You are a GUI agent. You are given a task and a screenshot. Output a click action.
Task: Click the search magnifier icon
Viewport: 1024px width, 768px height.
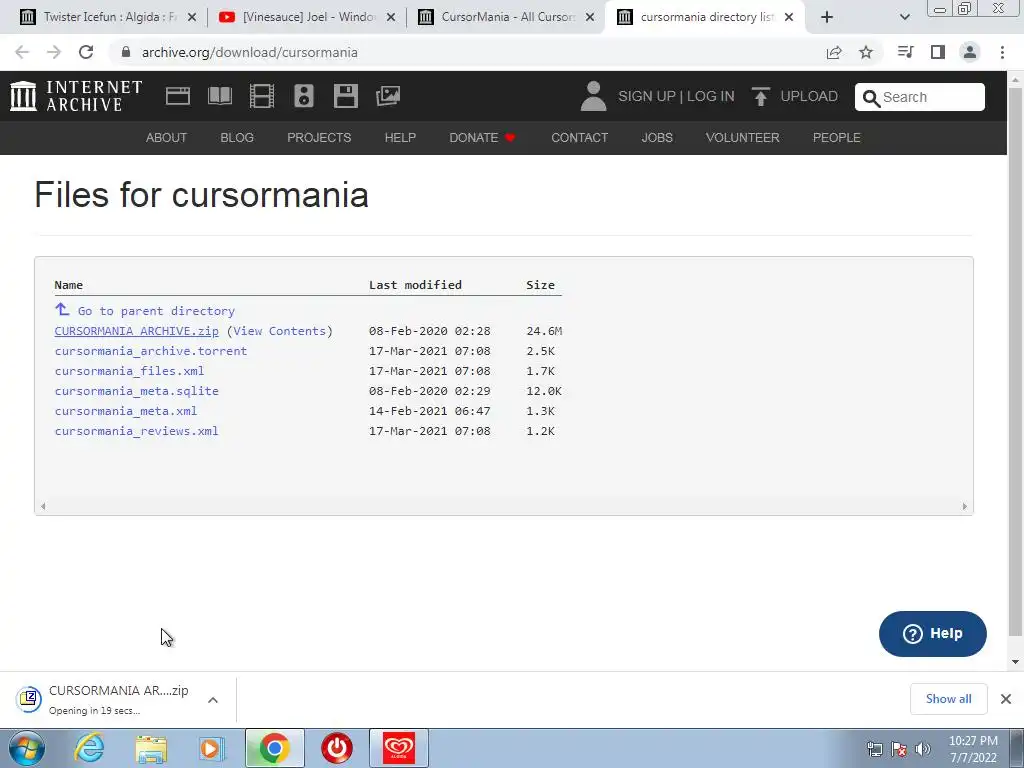click(x=871, y=98)
